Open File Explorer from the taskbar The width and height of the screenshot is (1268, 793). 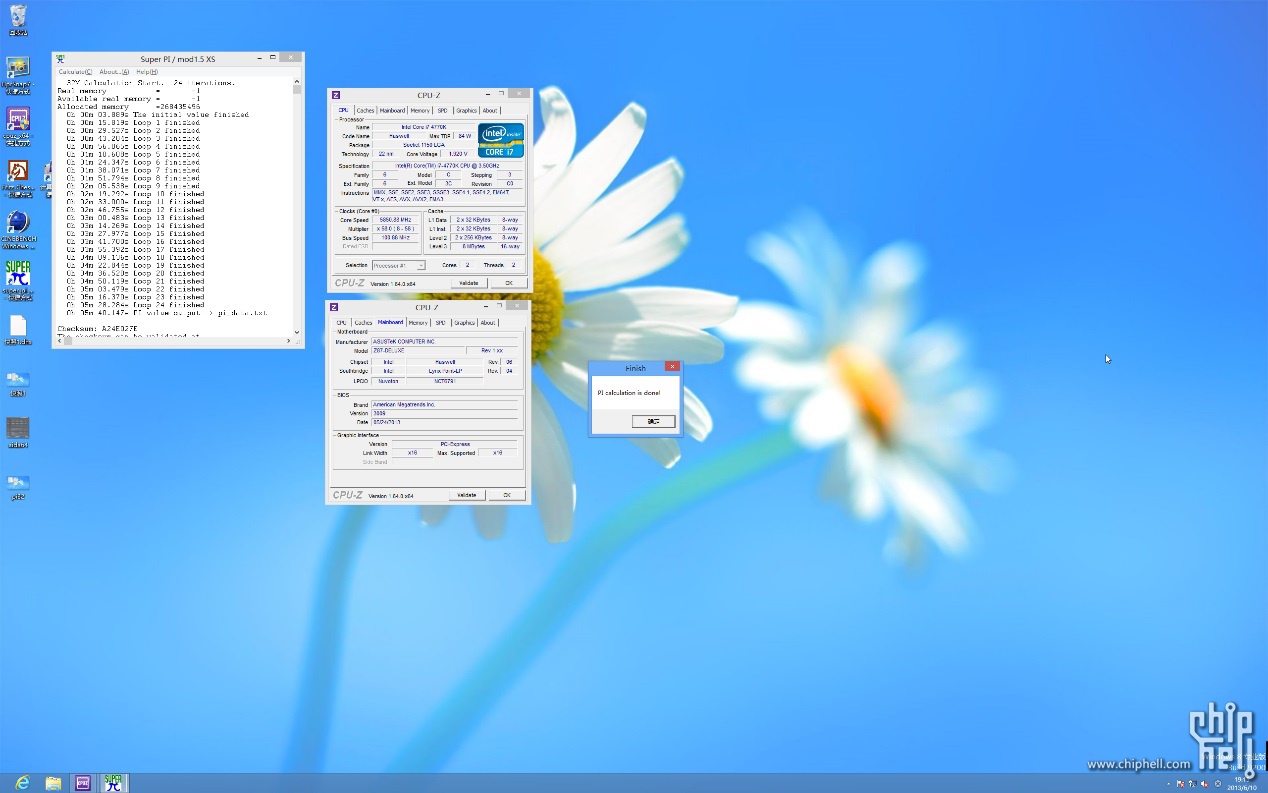(53, 782)
